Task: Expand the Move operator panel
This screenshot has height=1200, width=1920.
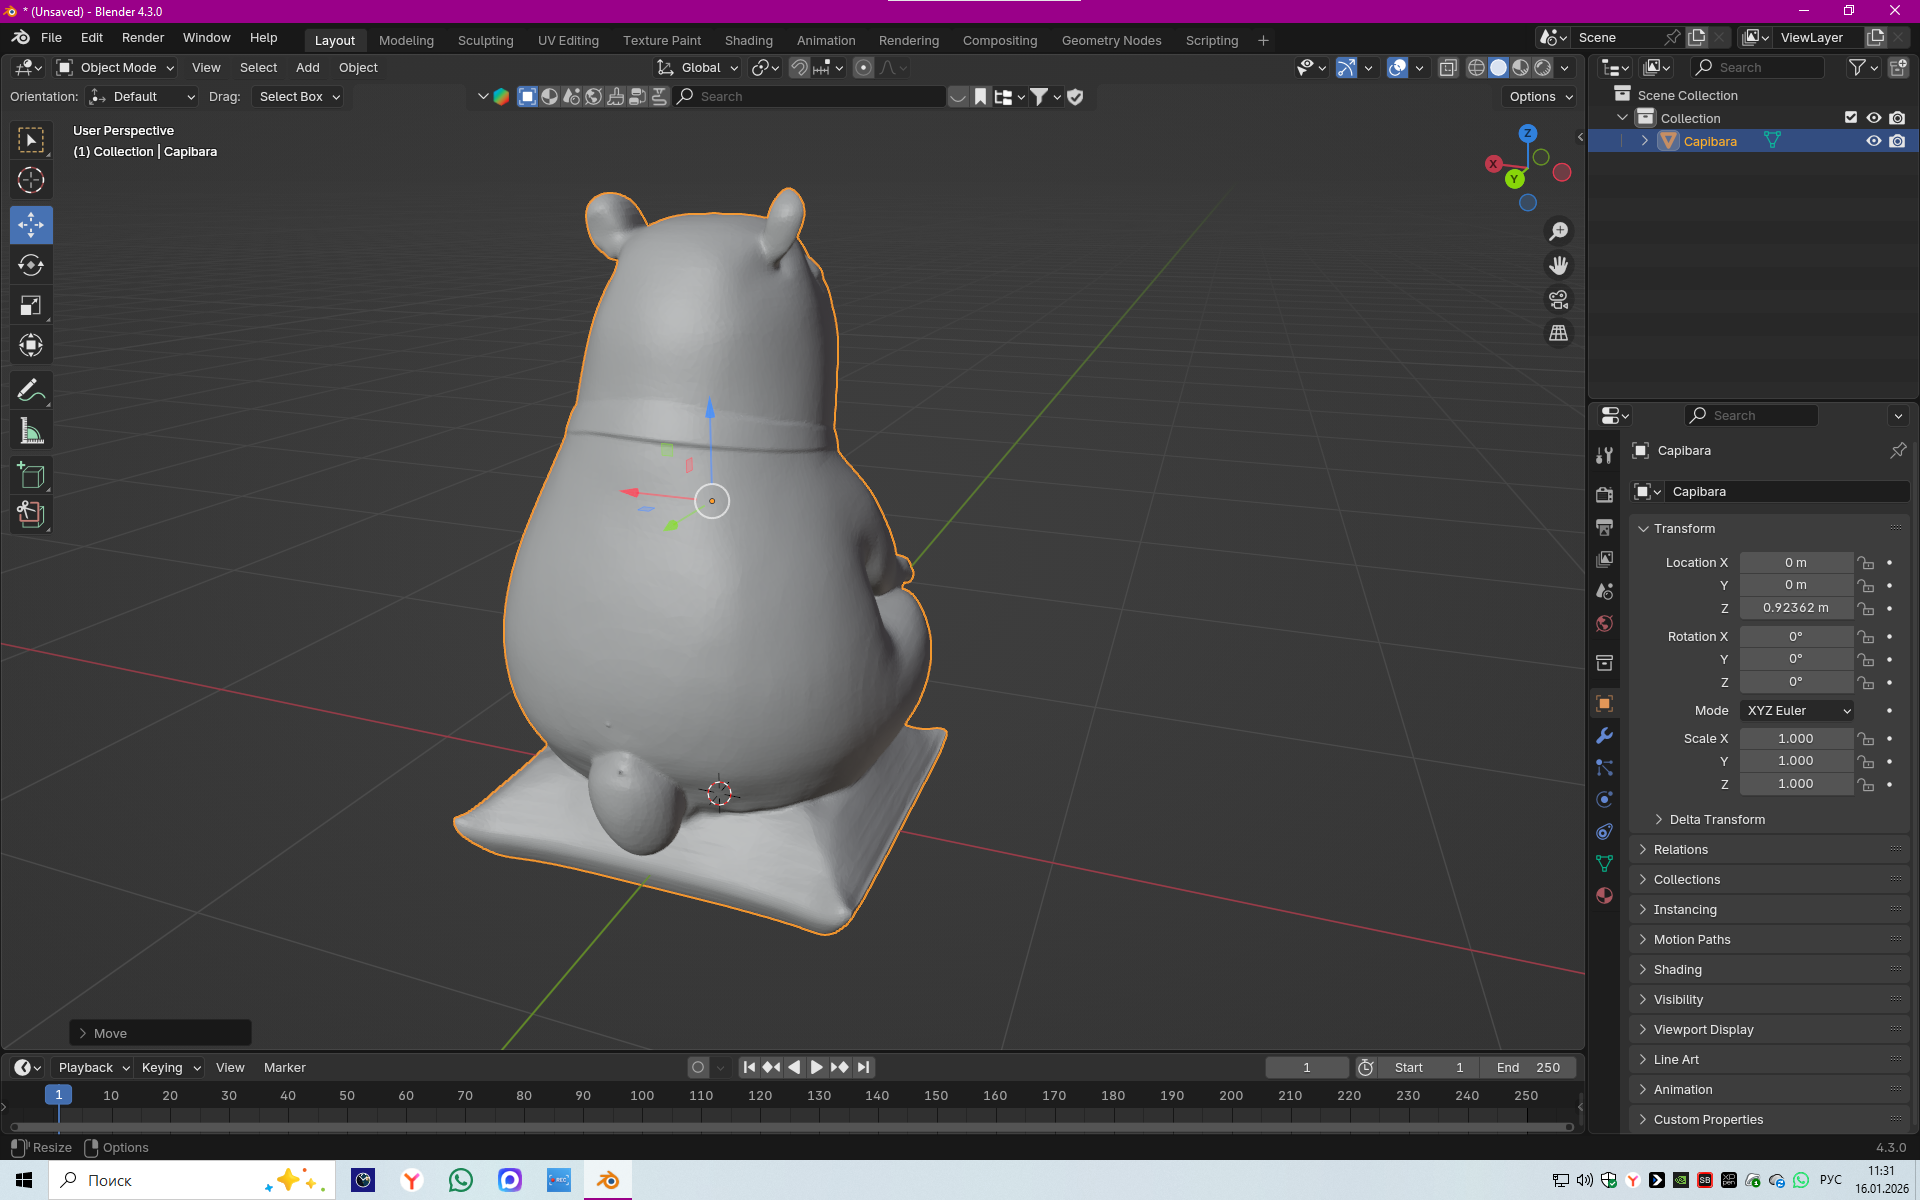Action: click(x=160, y=1033)
